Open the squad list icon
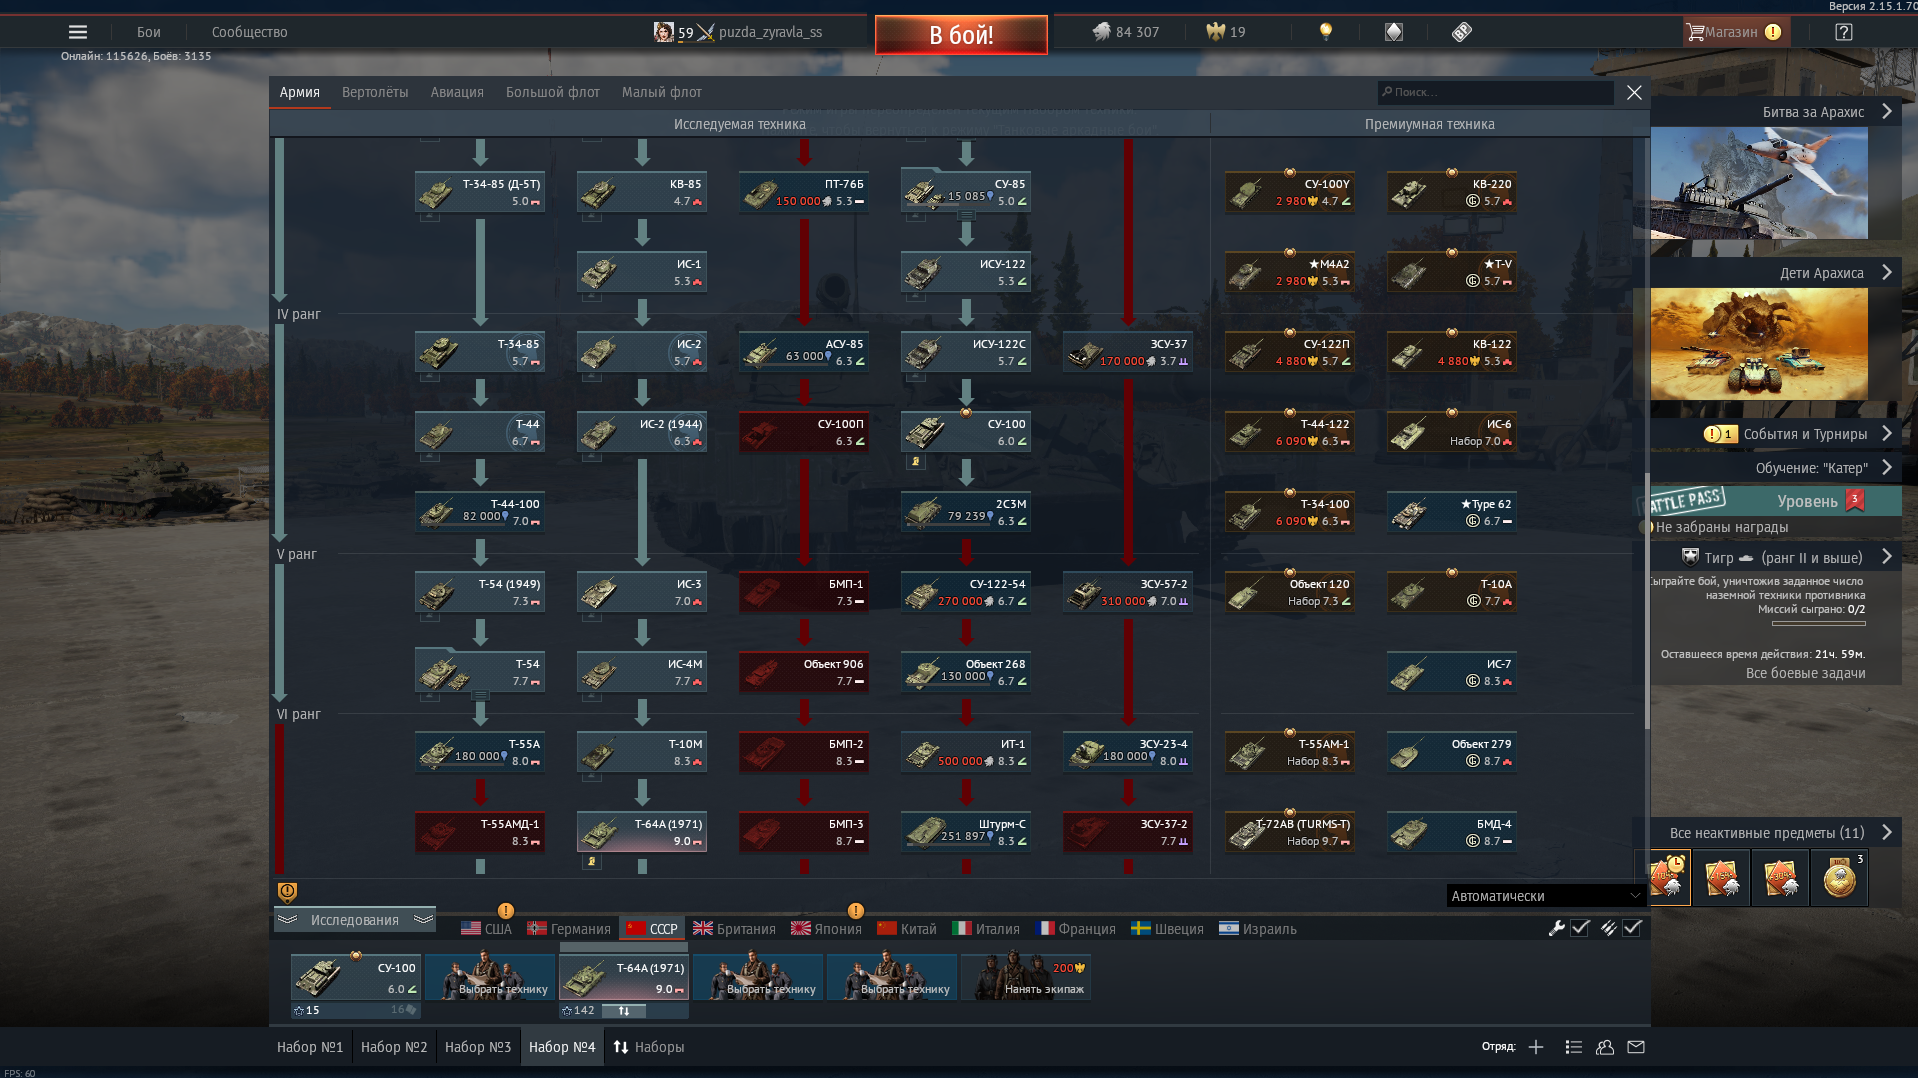 (x=1573, y=1047)
